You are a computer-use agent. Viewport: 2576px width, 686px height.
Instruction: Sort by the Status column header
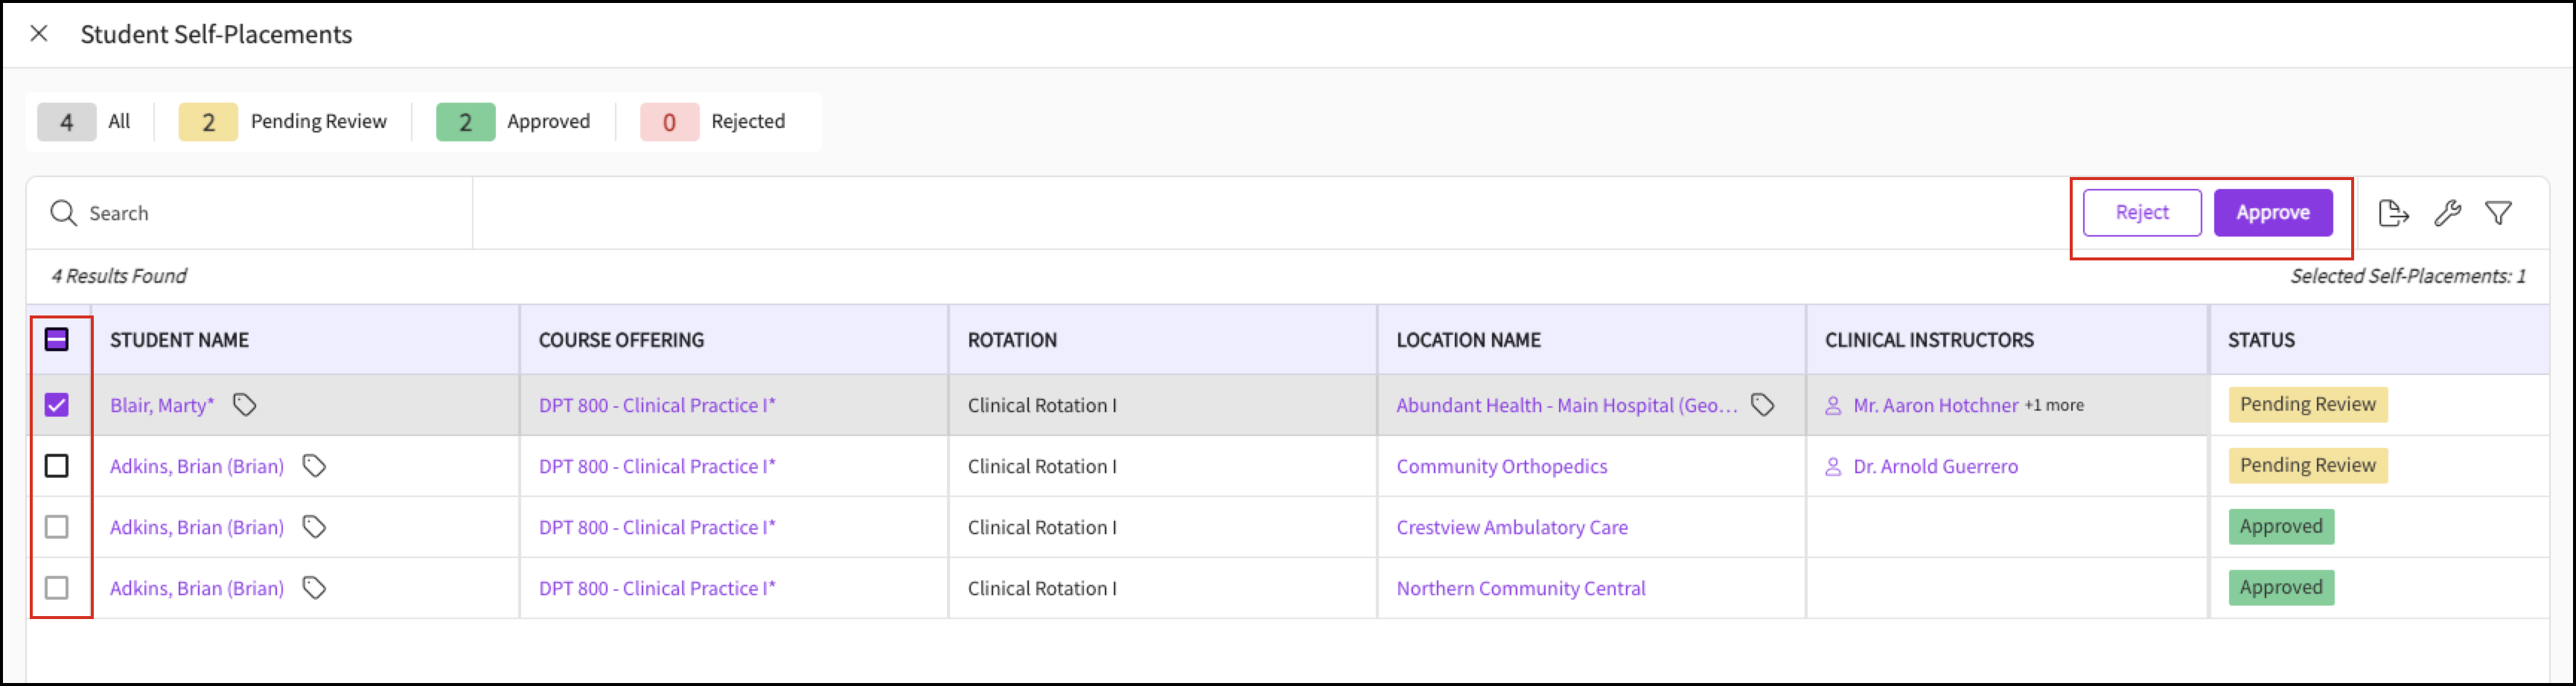pyautogui.click(x=2260, y=340)
